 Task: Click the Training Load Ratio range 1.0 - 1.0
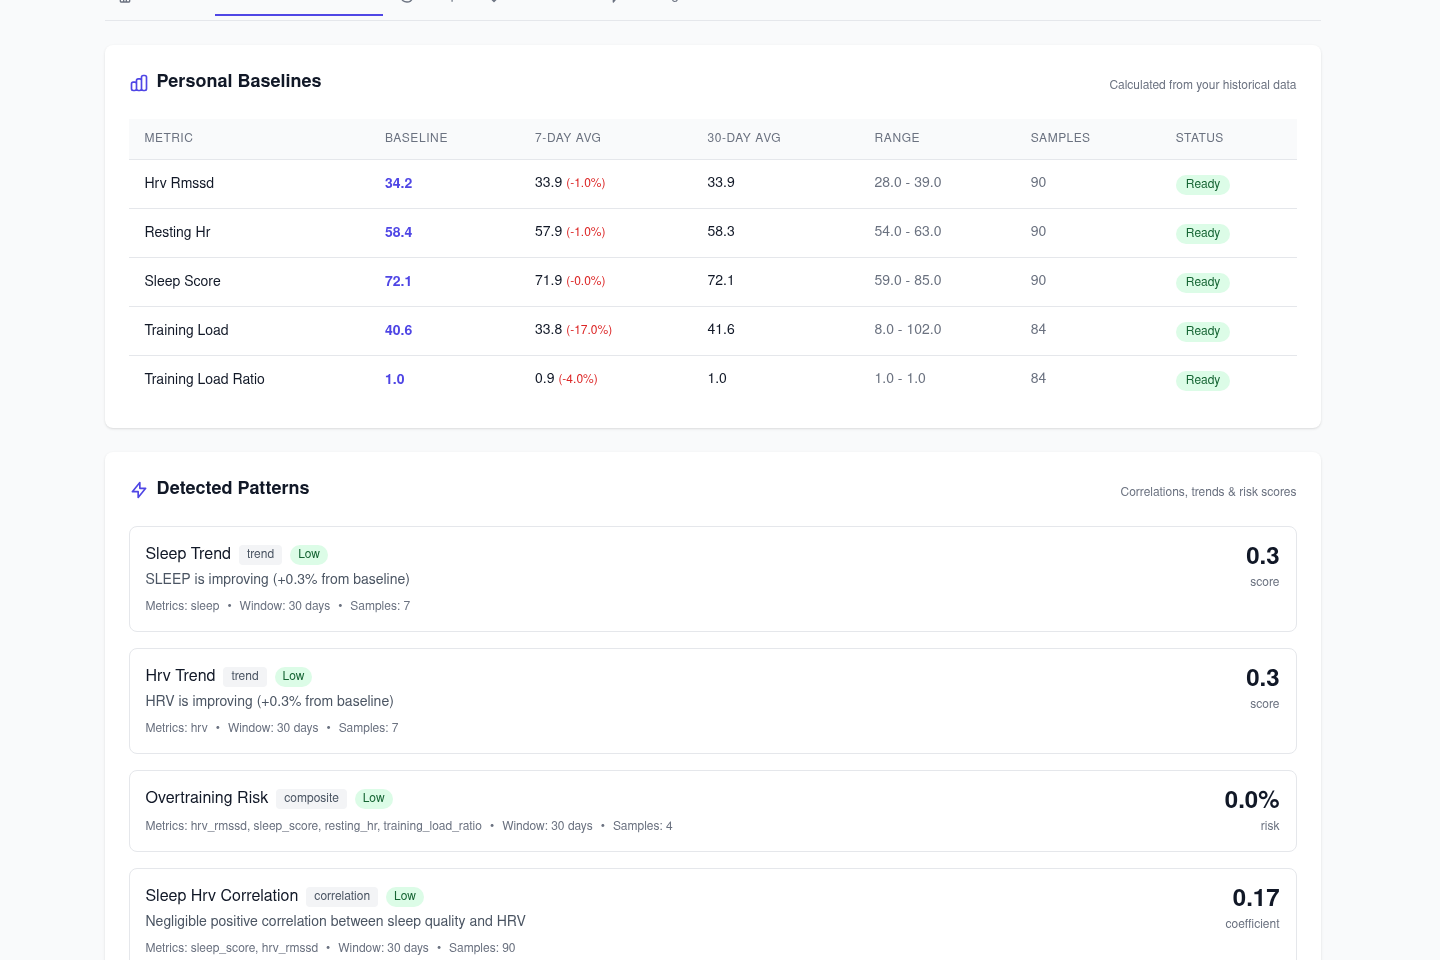pos(900,378)
